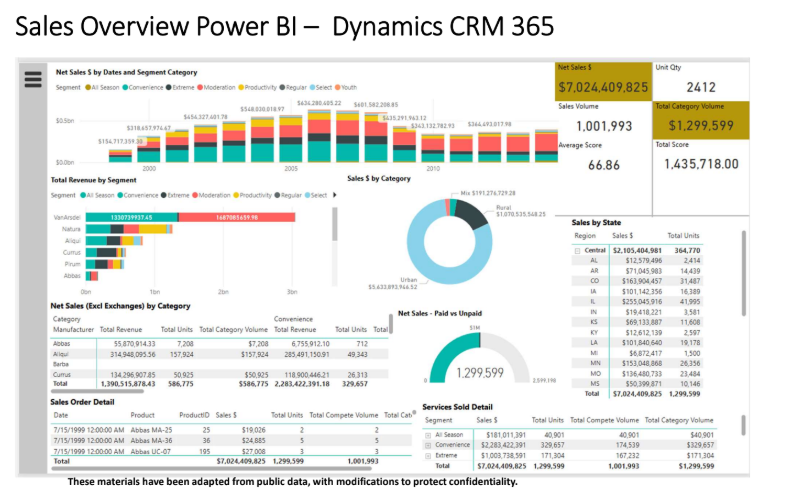Click the Urban slice of the donut chart
This screenshot has width=786, height=501.
coord(418,250)
